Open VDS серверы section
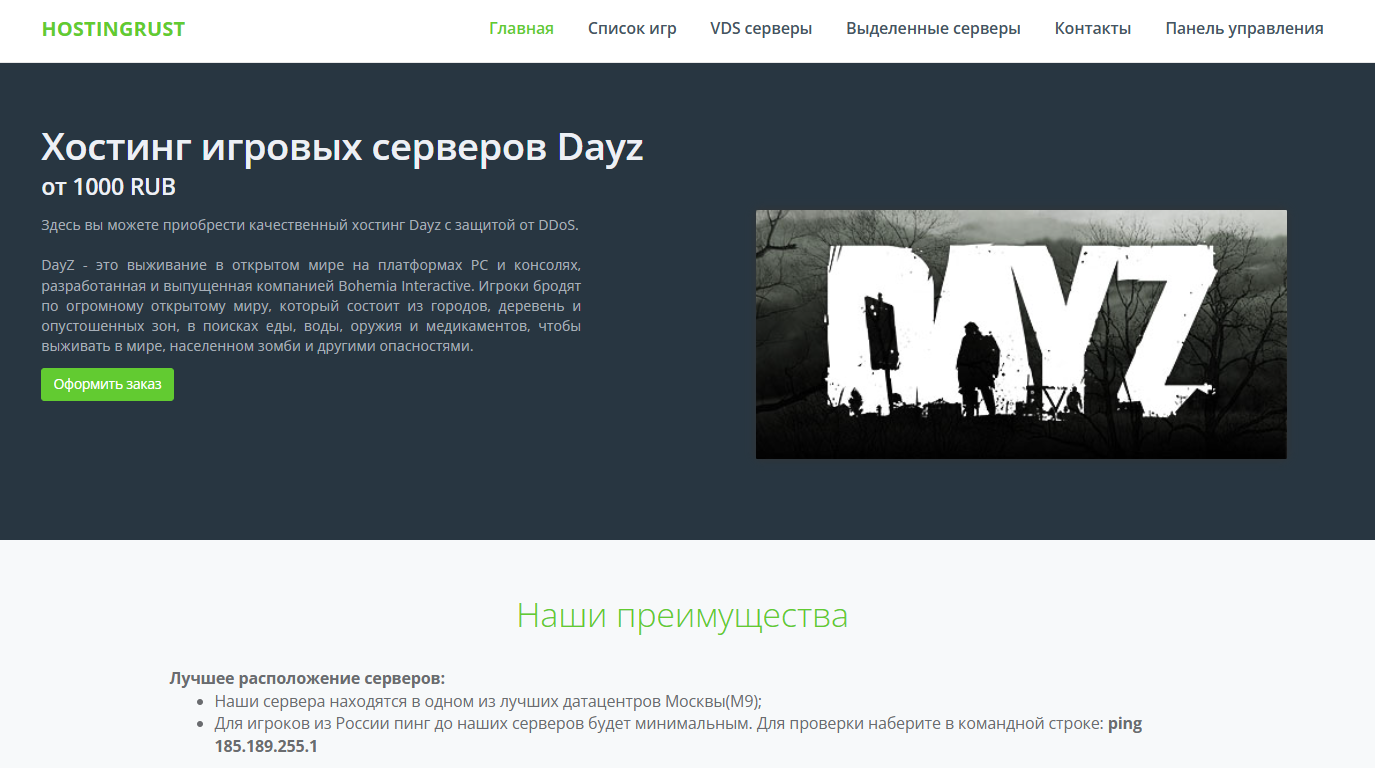This screenshot has width=1375, height=768. [761, 28]
